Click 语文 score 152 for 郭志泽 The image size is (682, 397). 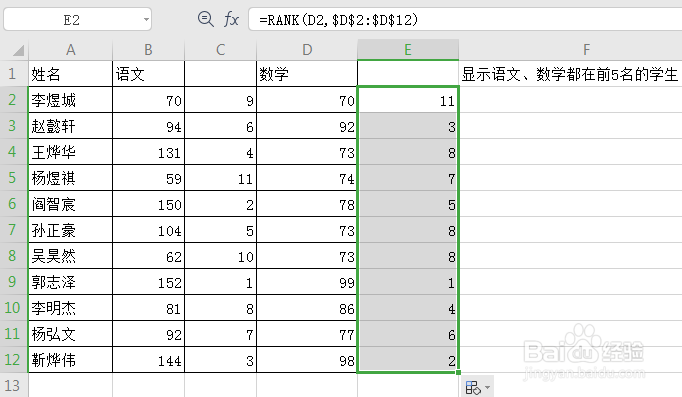[148, 281]
